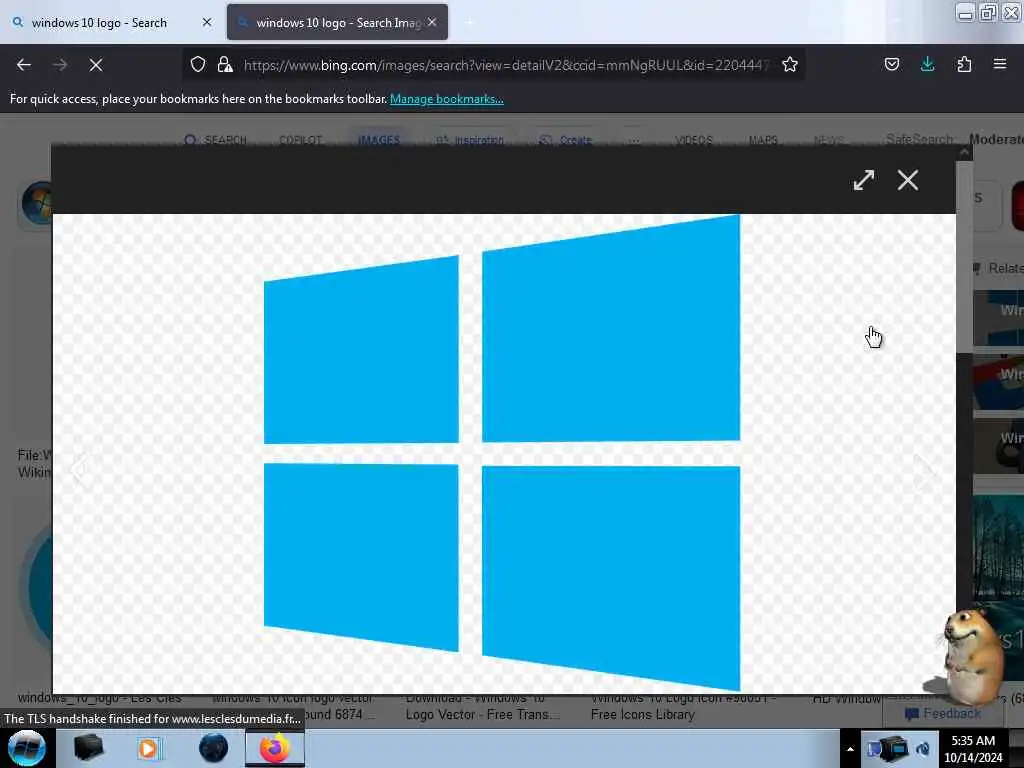
Task: Save page to Pocket
Action: [x=891, y=64]
